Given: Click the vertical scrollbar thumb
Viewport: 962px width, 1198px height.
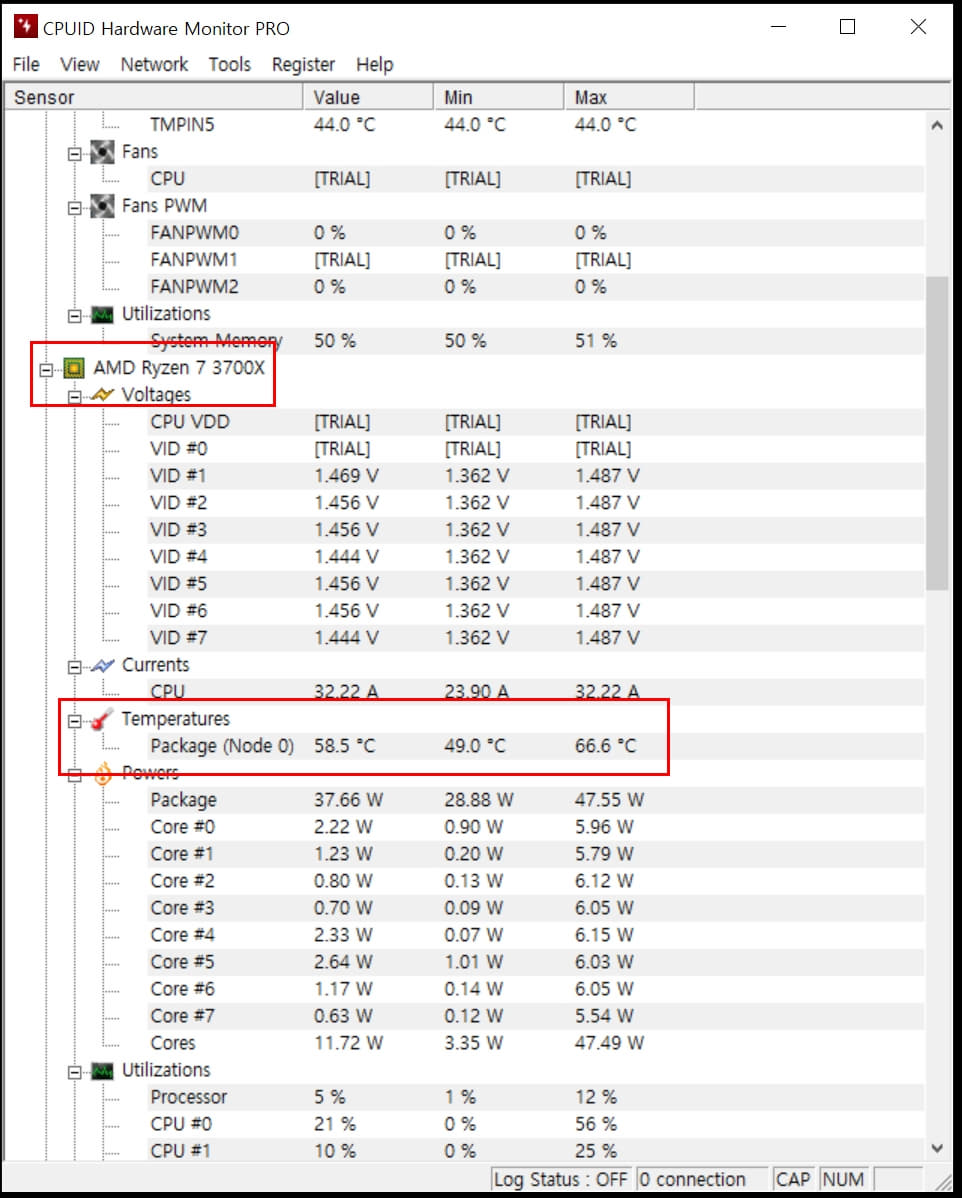Looking at the screenshot, I should (937, 433).
